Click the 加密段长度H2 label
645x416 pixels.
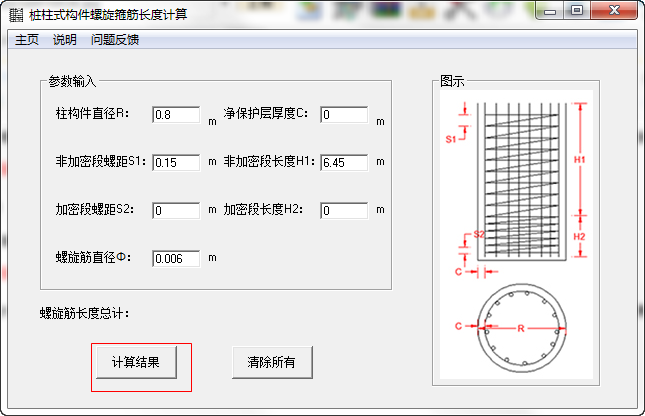pyautogui.click(x=263, y=209)
